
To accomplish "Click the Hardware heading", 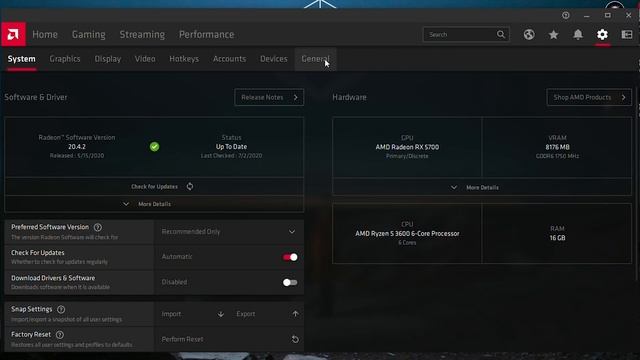I will pos(349,97).
